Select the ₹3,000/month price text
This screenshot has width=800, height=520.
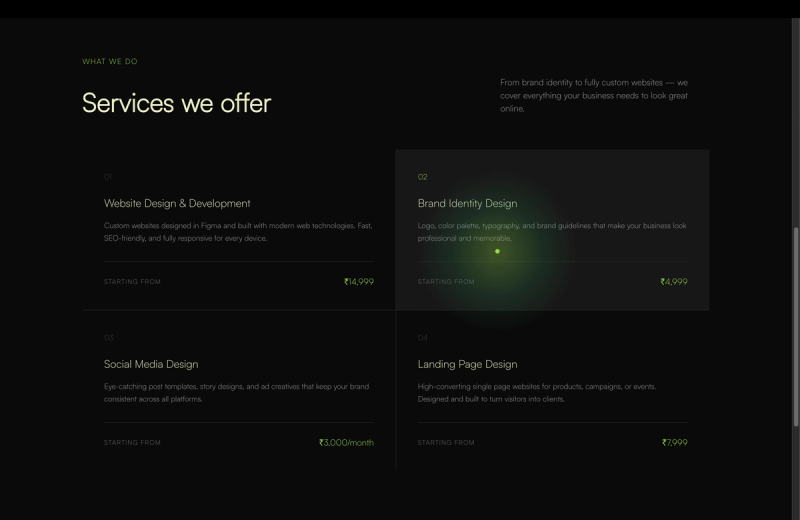point(346,442)
